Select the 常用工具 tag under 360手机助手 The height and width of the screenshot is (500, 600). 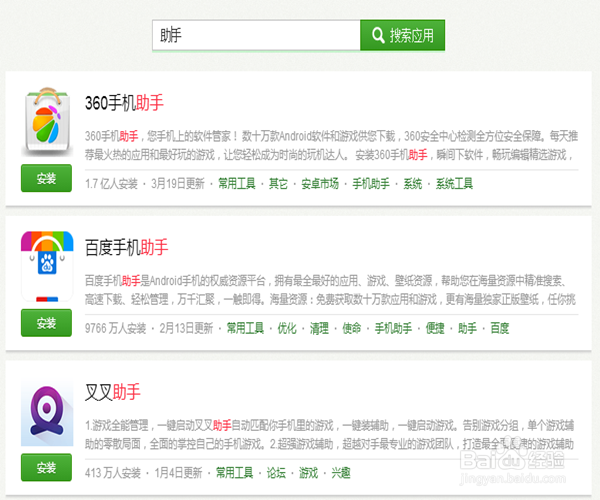click(x=237, y=184)
